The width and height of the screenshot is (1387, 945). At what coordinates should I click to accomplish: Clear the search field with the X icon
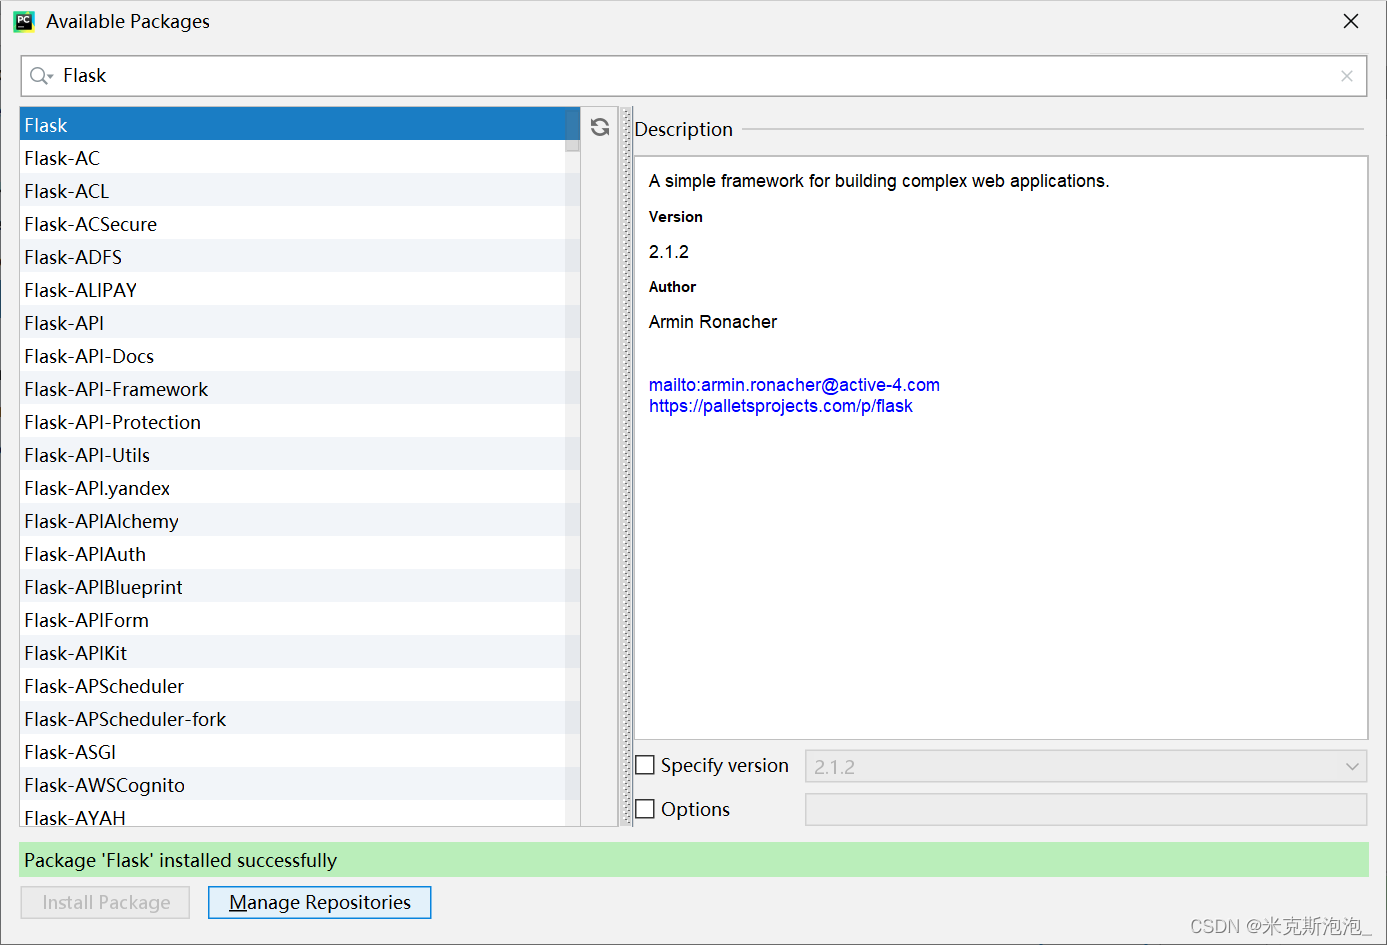pos(1347,76)
